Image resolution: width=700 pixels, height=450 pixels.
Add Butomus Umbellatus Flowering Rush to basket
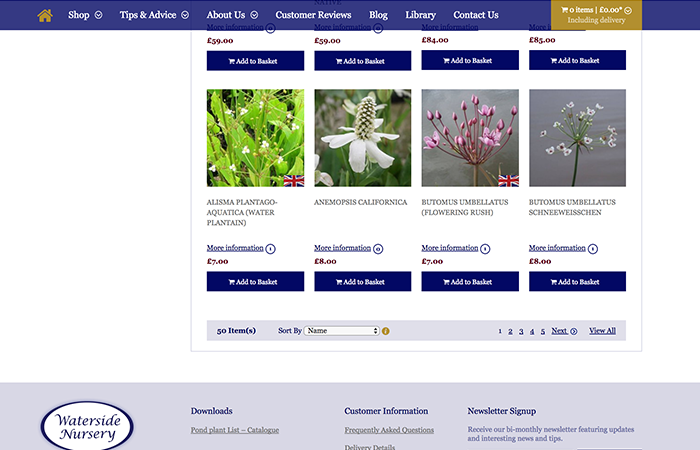tap(470, 282)
